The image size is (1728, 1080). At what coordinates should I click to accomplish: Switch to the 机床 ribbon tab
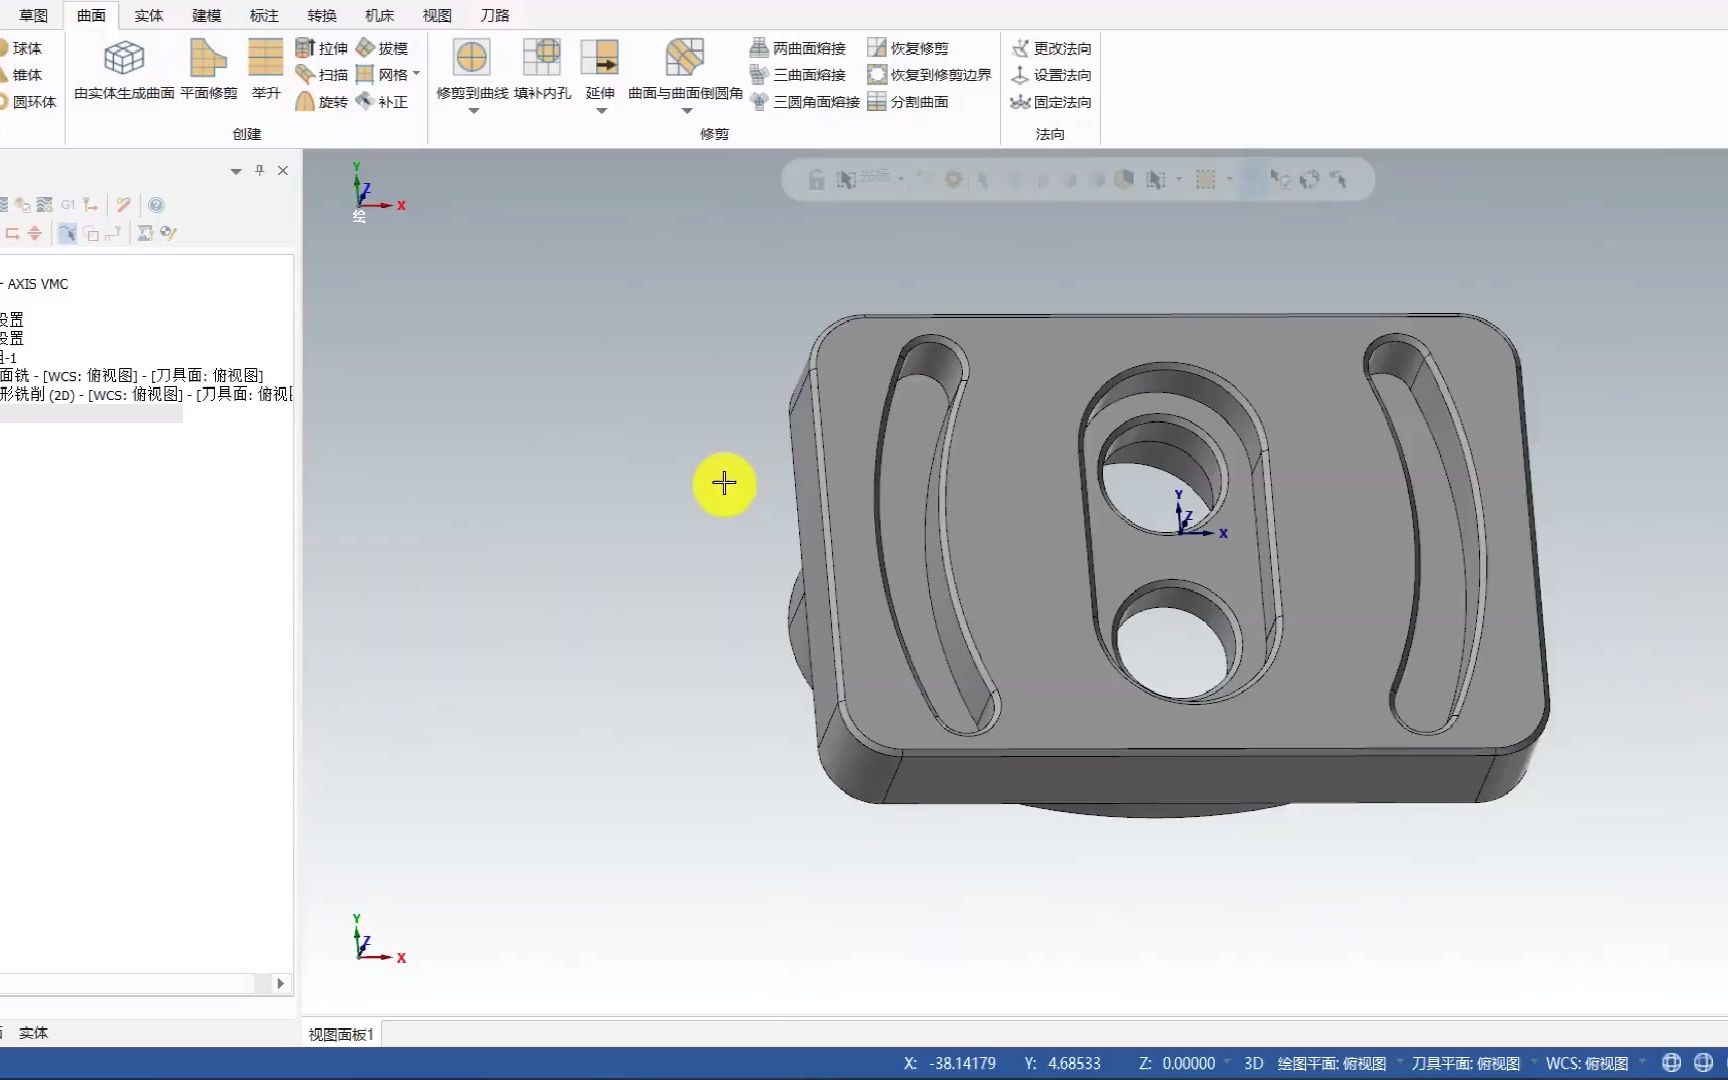coord(380,15)
